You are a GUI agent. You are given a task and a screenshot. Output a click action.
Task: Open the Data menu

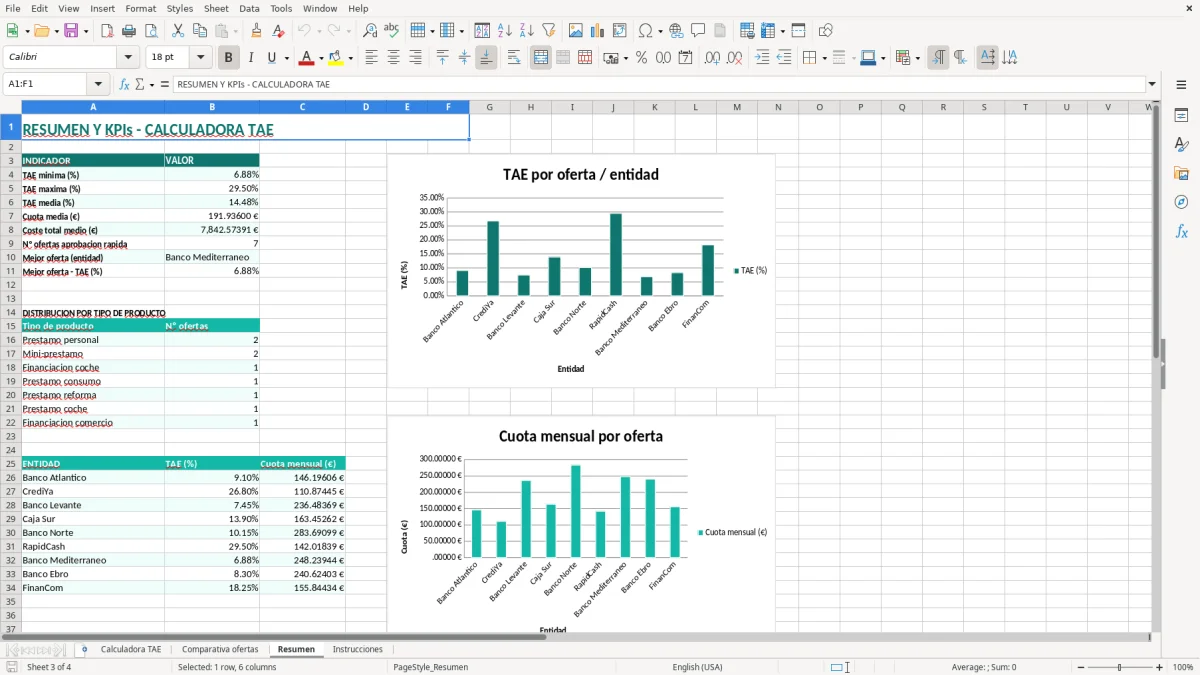[x=249, y=8]
